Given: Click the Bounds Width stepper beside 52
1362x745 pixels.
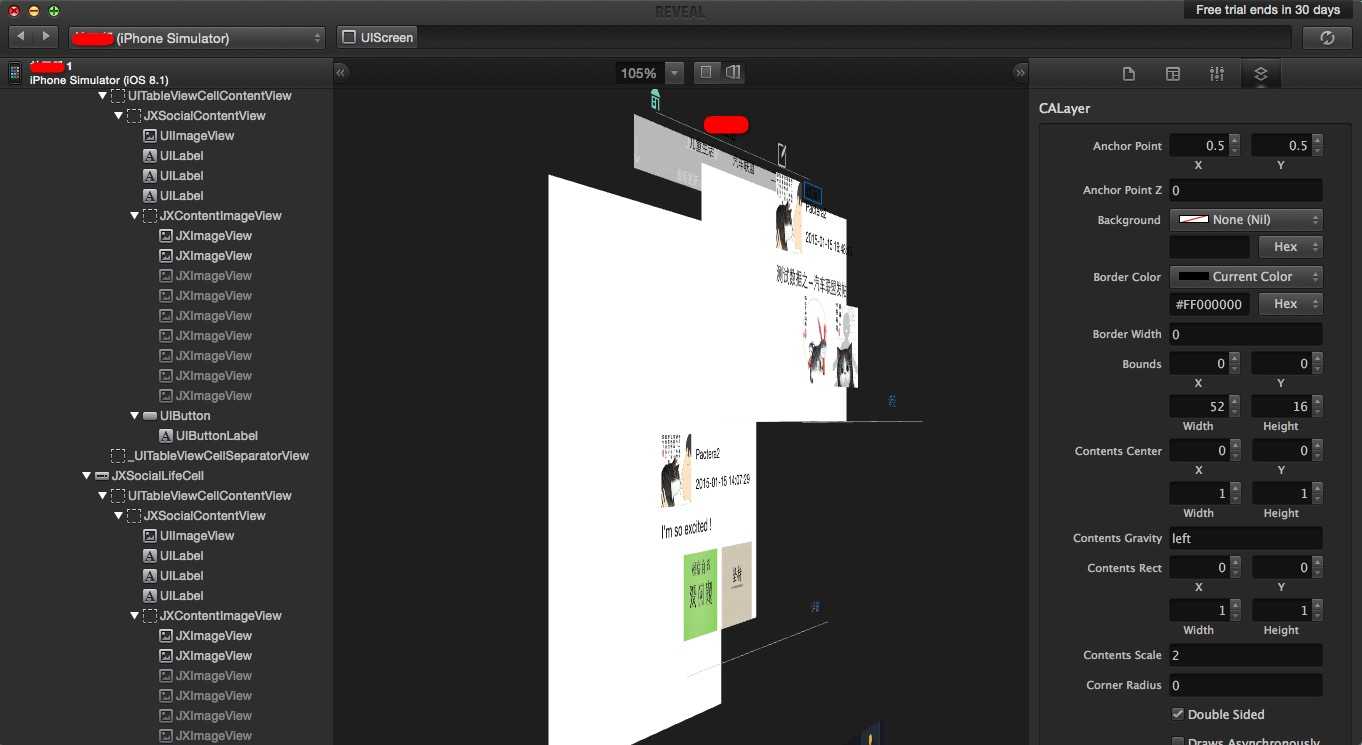Looking at the screenshot, I should point(1235,406).
